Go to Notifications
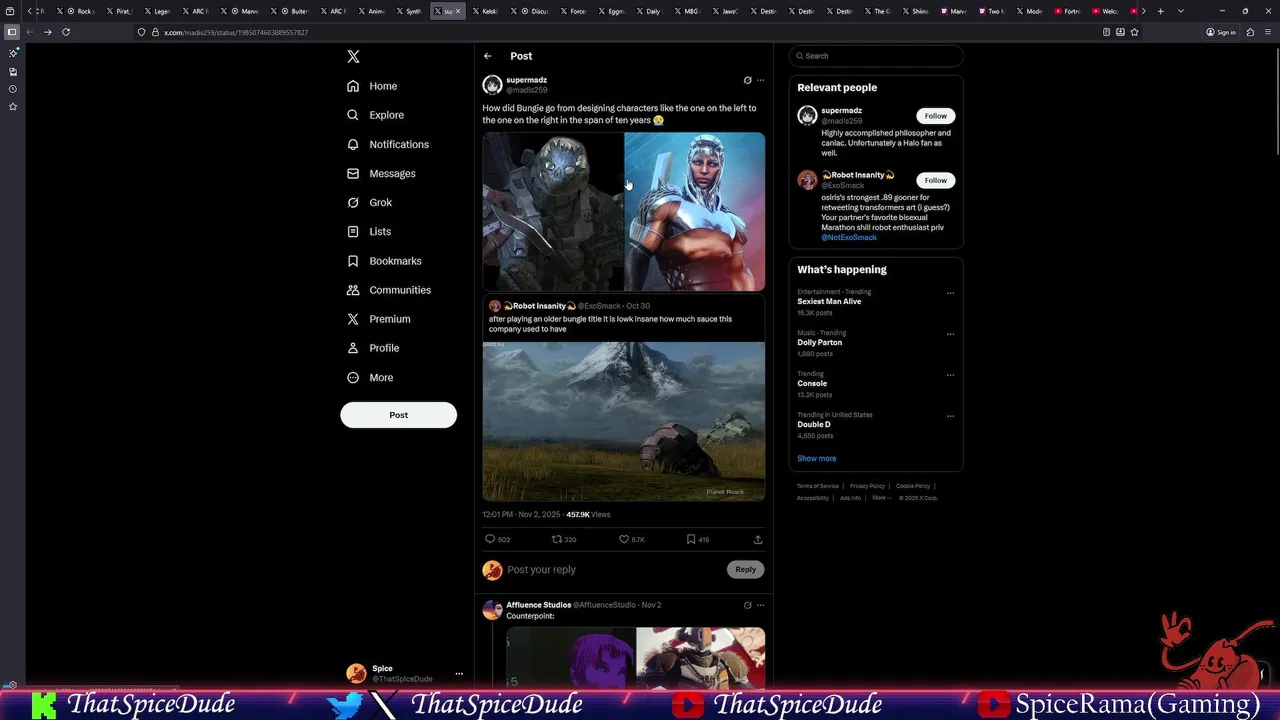 point(388,144)
